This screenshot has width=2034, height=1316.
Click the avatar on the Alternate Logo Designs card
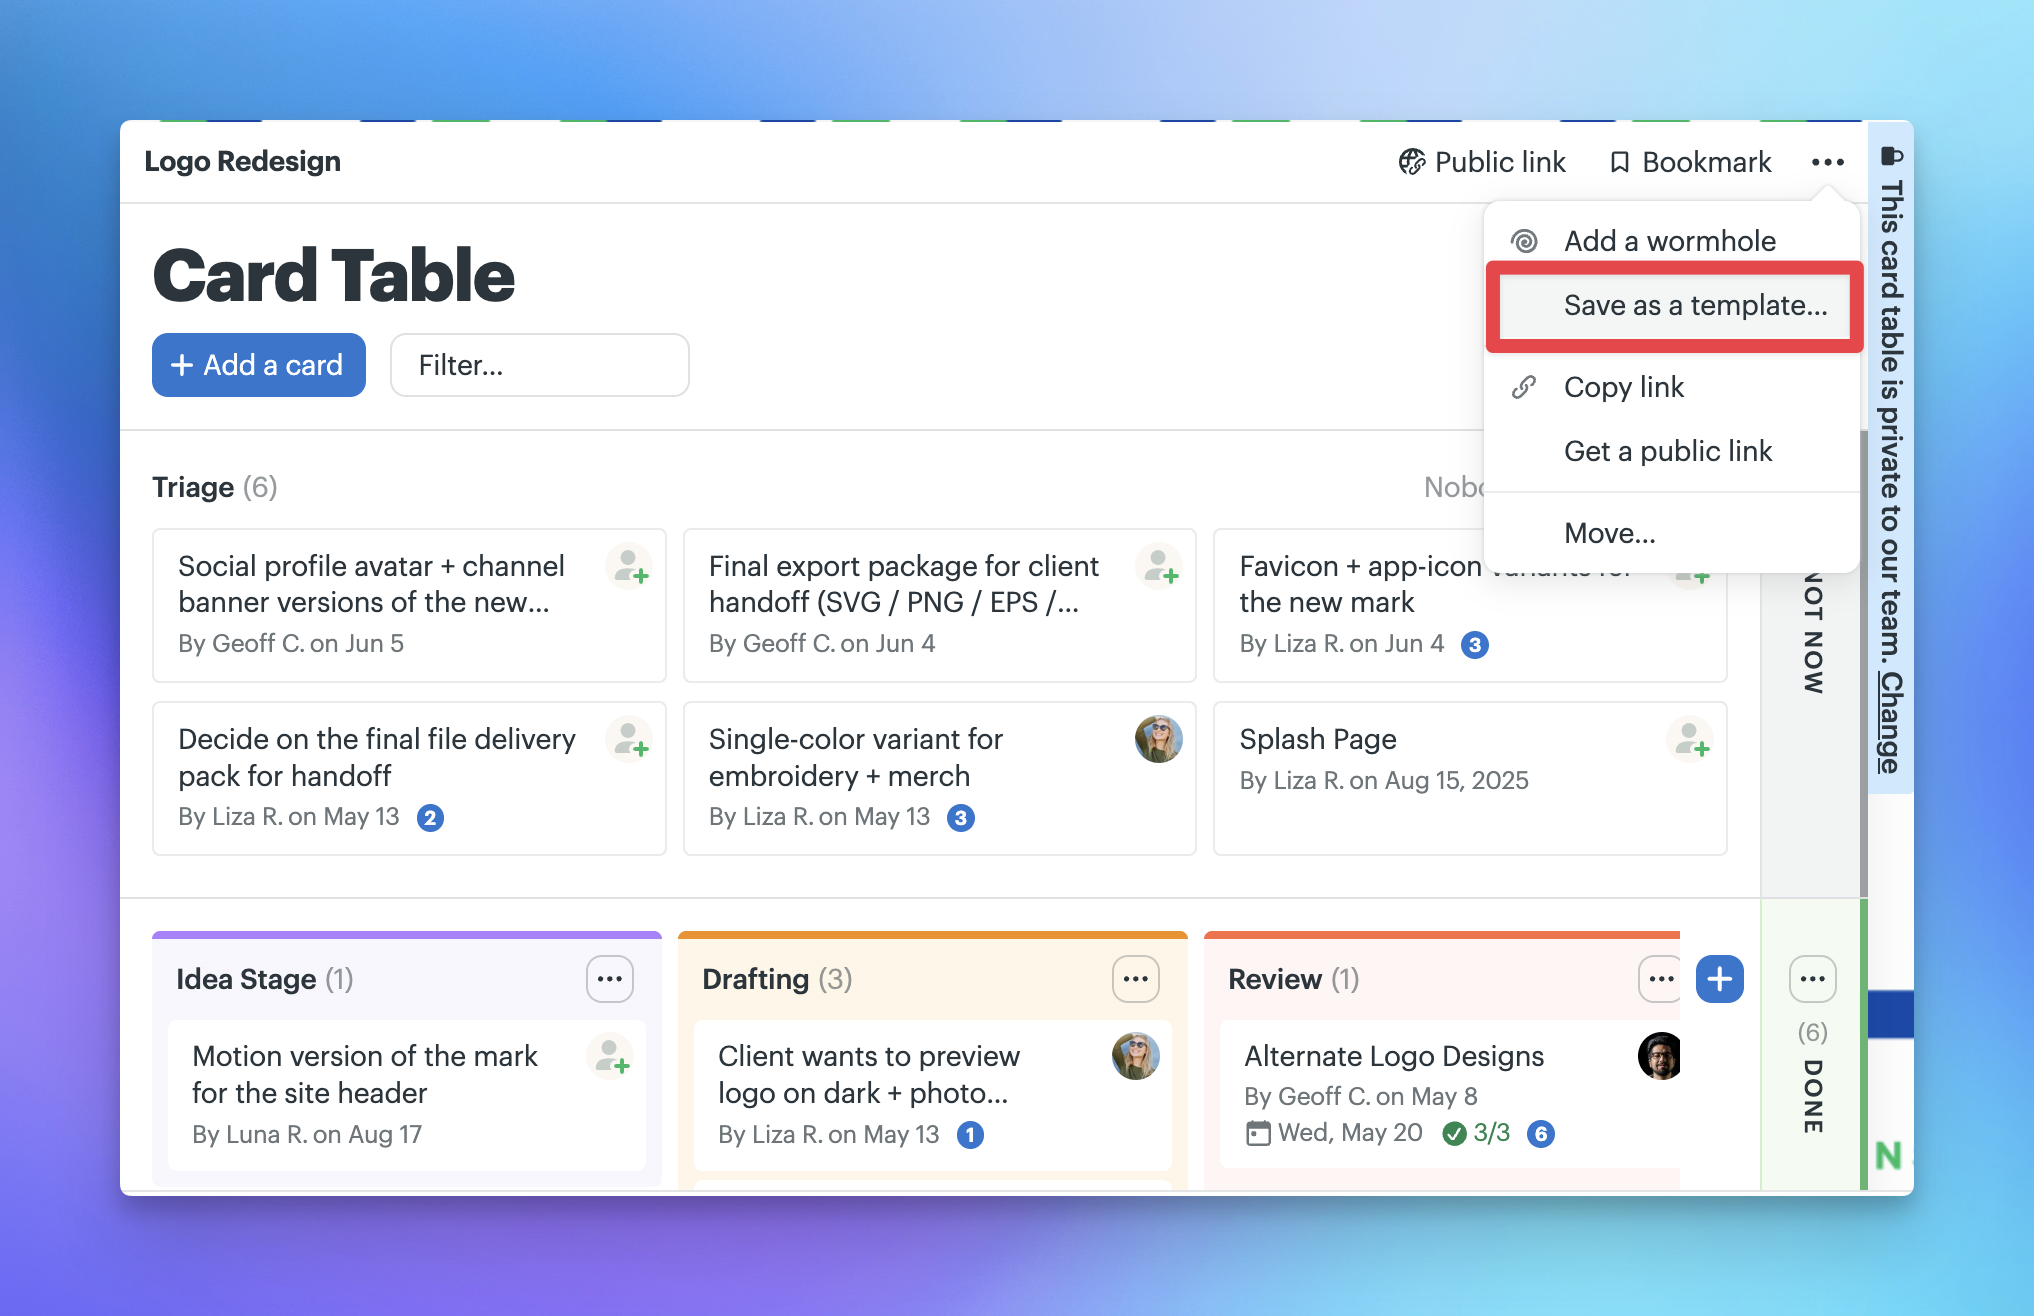(1660, 1056)
